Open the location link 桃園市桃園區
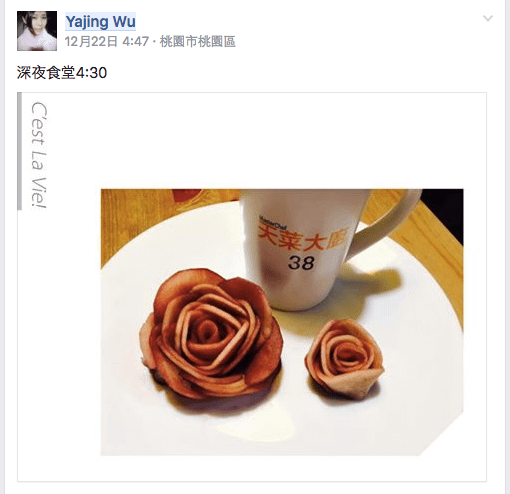The height and width of the screenshot is (494, 510). click(x=198, y=42)
